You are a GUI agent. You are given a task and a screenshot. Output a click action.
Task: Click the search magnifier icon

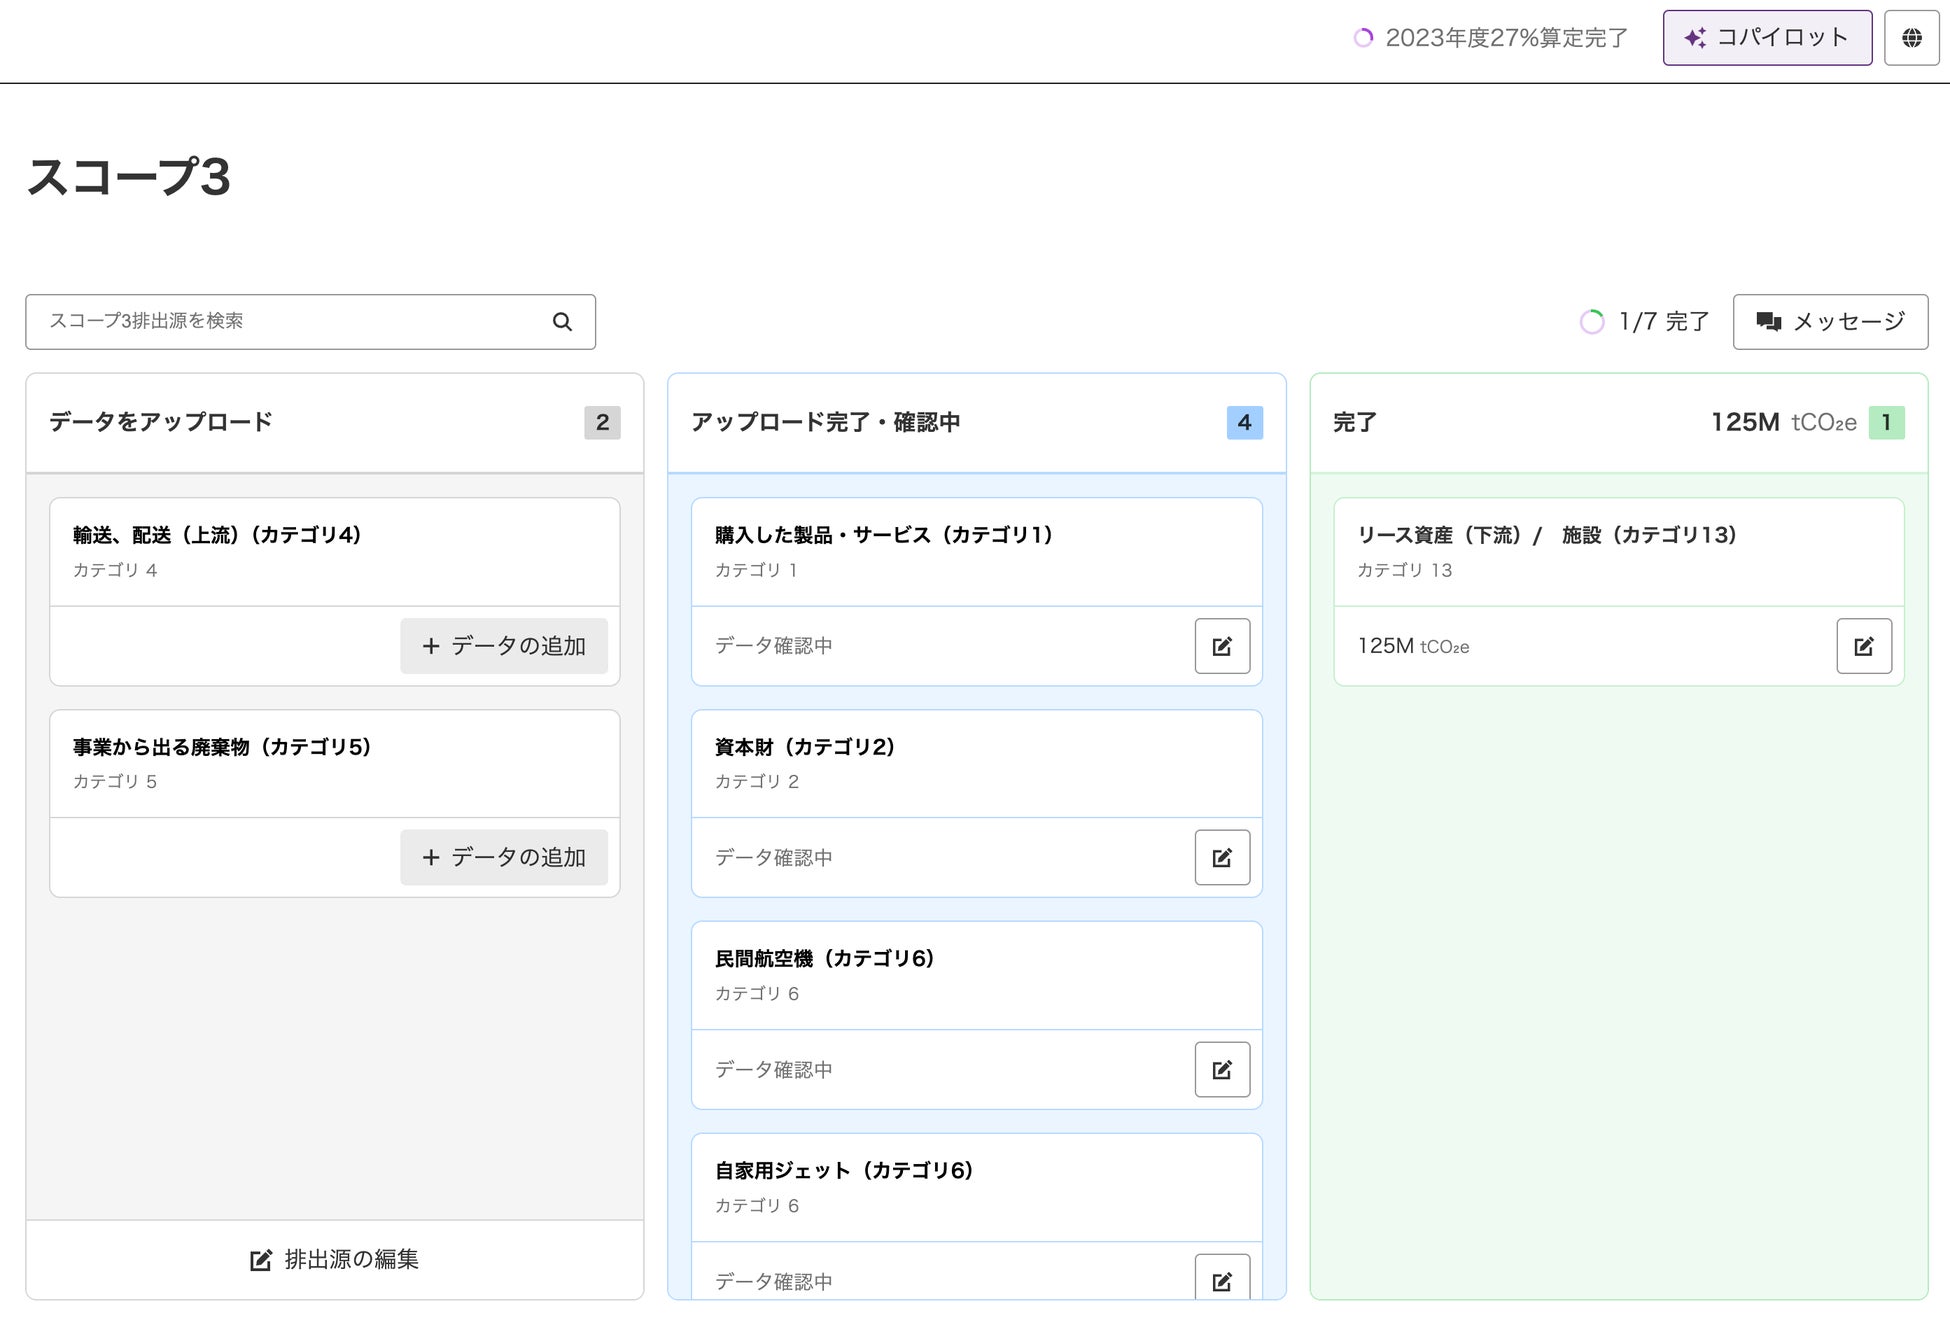(x=562, y=322)
